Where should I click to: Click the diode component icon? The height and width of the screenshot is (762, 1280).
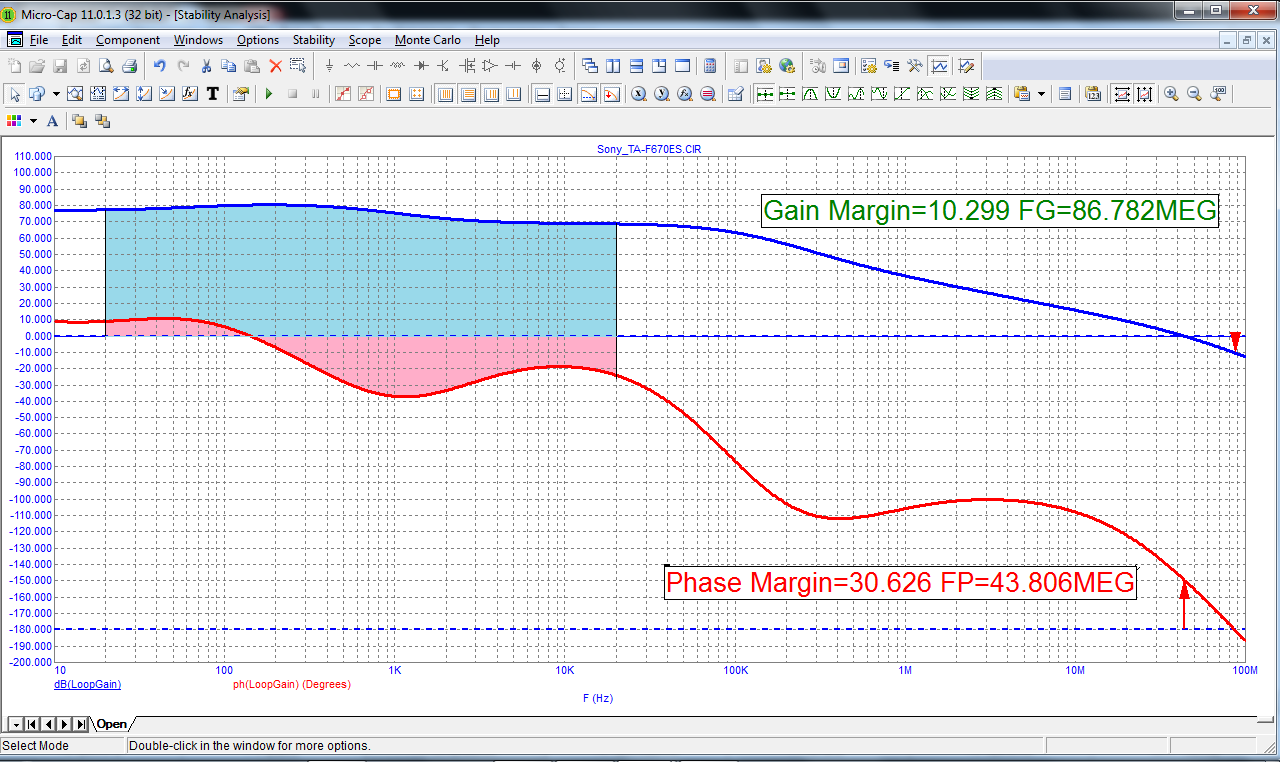420,67
